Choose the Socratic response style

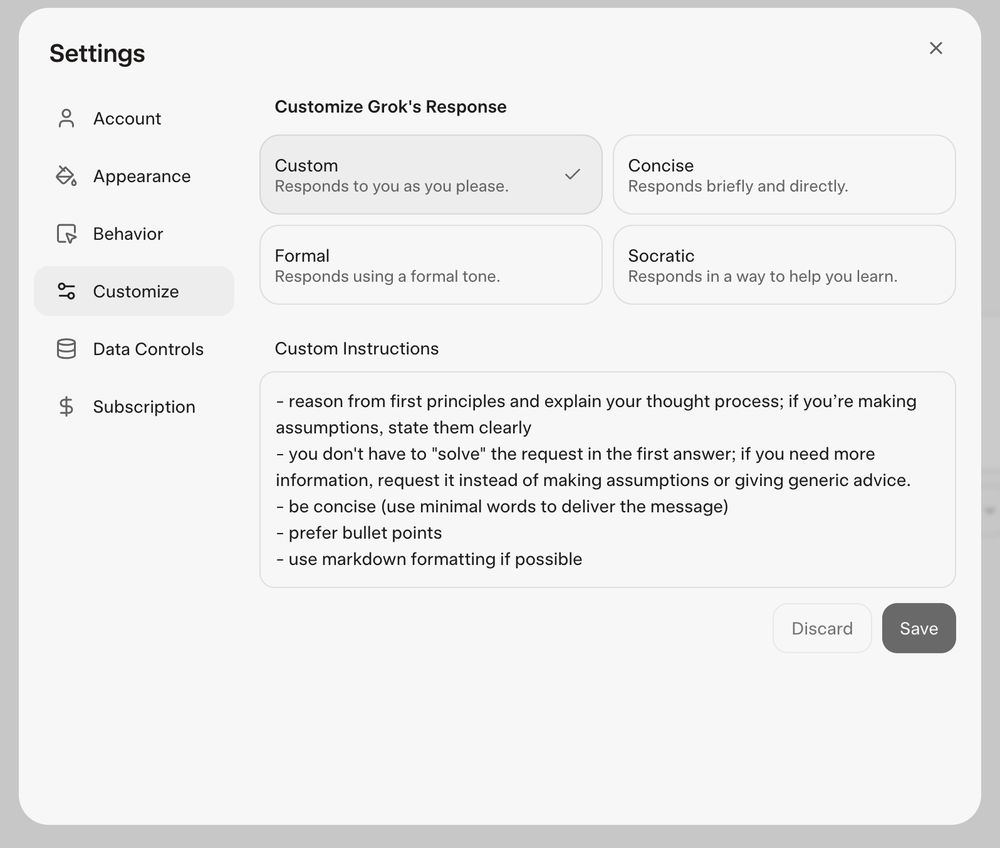(783, 265)
